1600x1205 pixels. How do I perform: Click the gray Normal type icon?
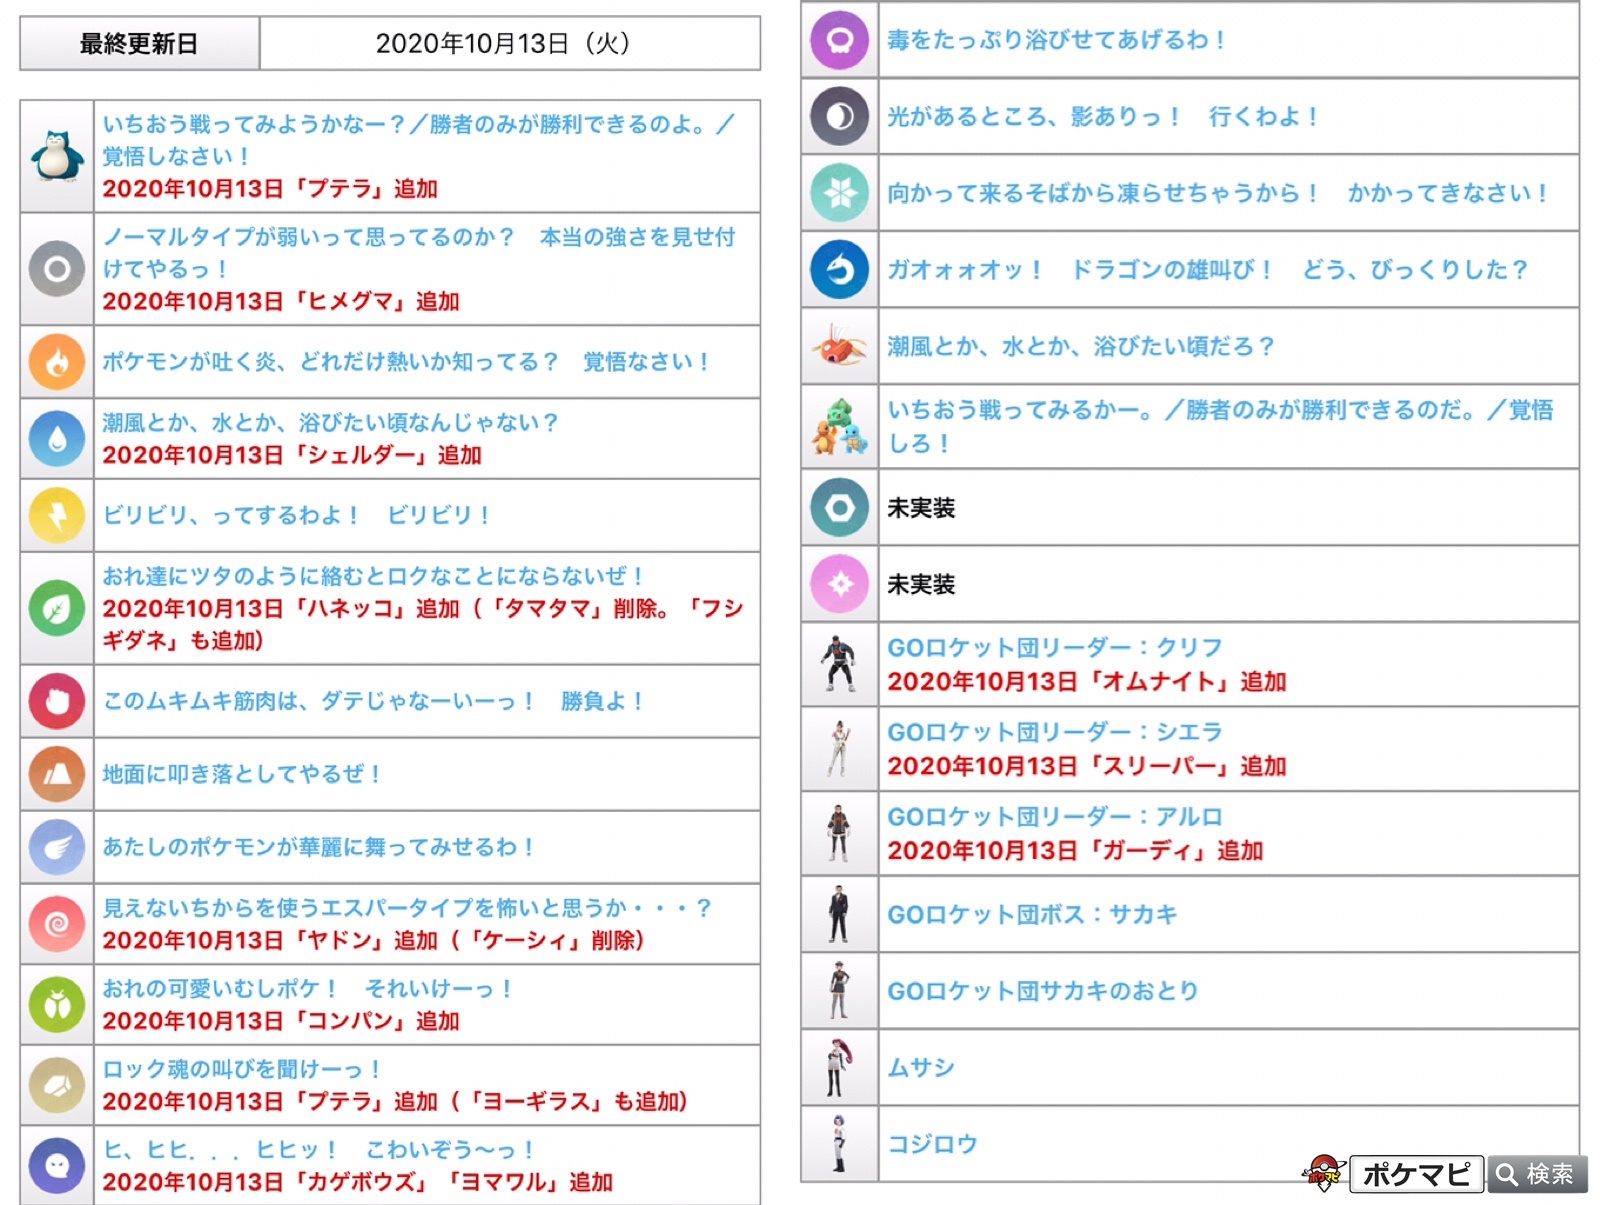[x=57, y=269]
